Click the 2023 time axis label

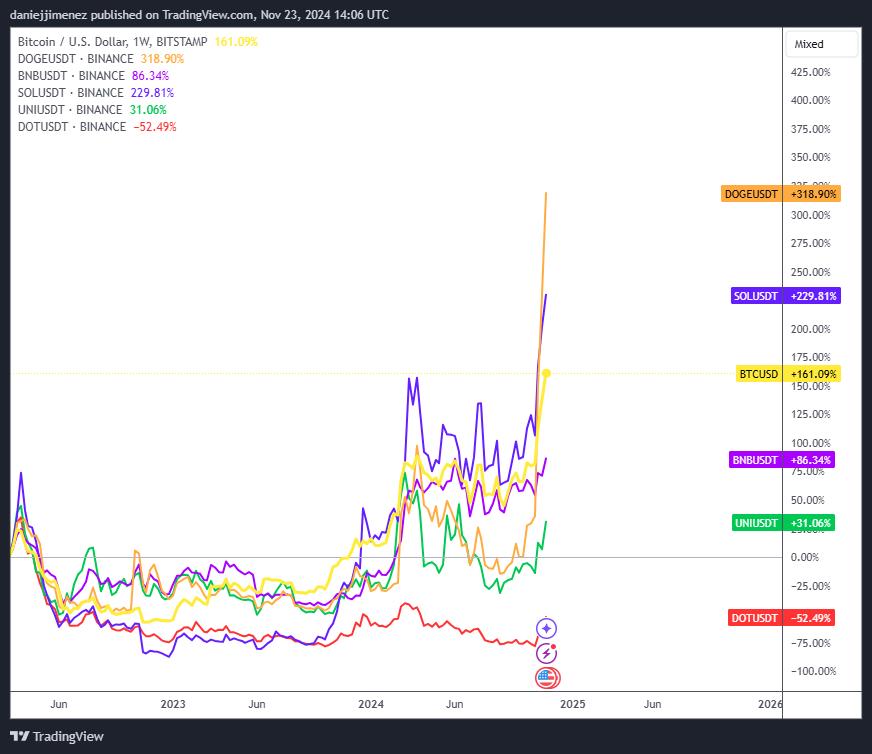click(x=173, y=704)
